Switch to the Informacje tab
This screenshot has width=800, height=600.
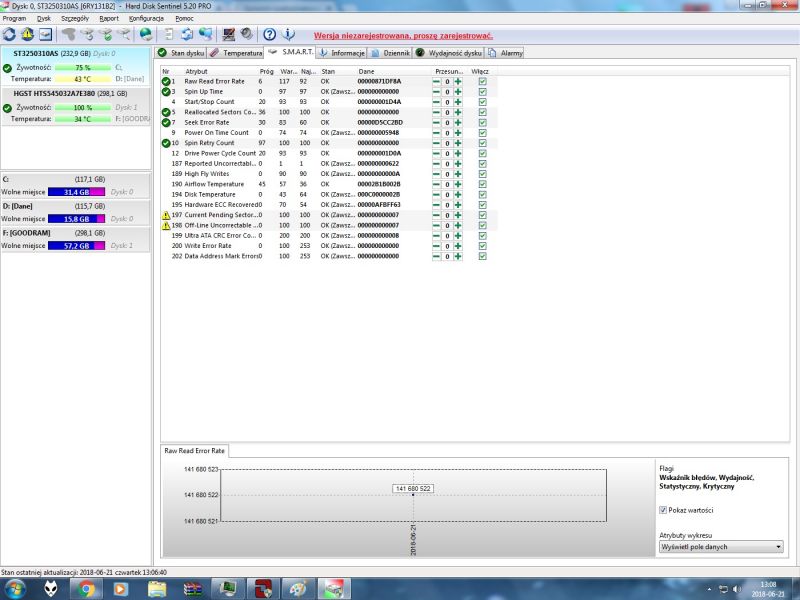tap(342, 53)
